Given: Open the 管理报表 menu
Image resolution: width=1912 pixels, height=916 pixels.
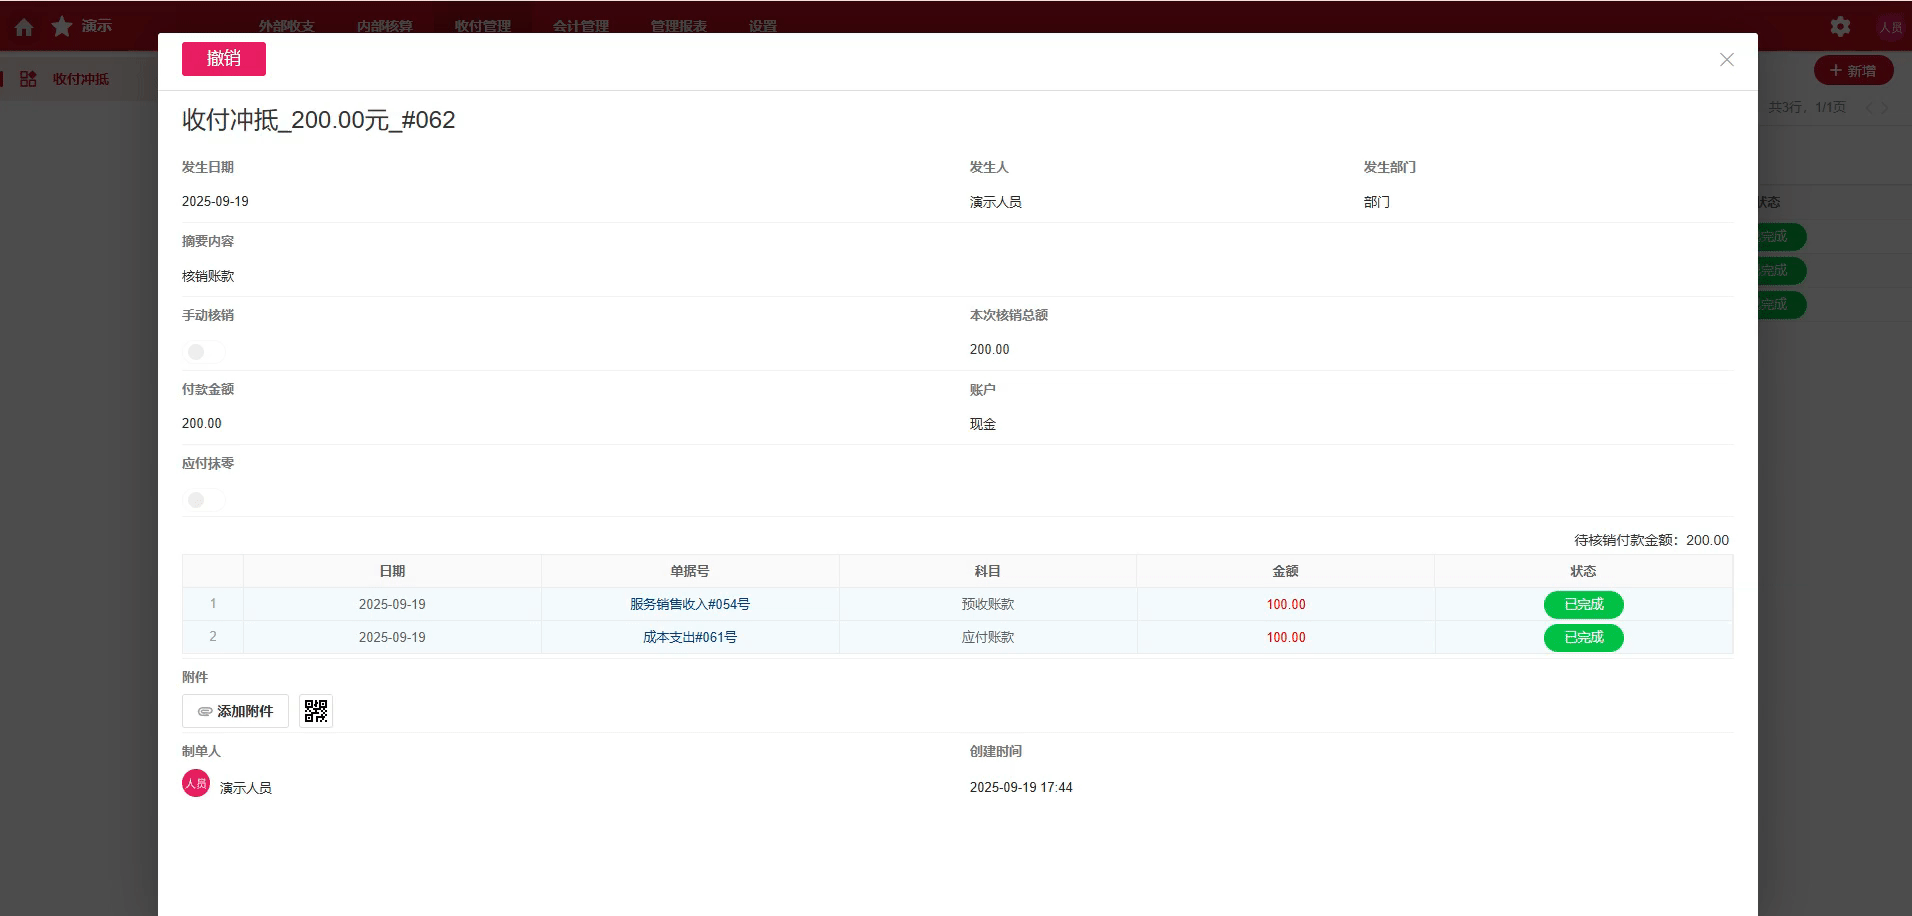Looking at the screenshot, I should (x=678, y=26).
